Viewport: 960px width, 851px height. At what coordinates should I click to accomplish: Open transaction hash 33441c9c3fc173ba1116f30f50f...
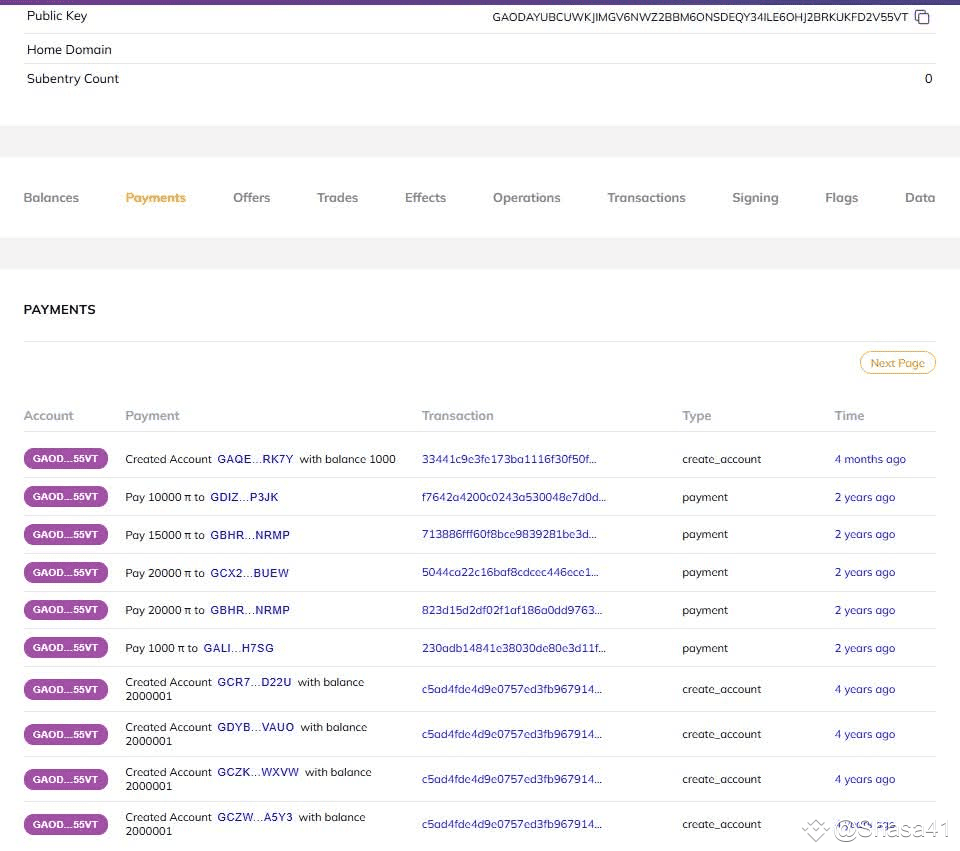pos(509,460)
